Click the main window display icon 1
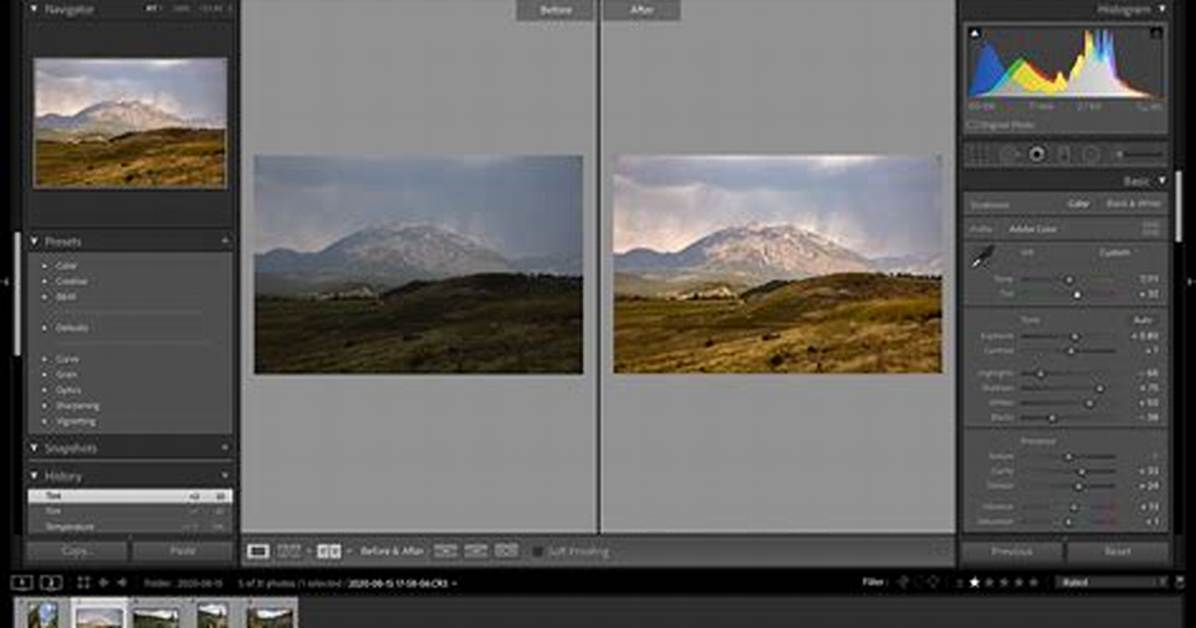Viewport: 1196px width, 628px height. (x=22, y=583)
